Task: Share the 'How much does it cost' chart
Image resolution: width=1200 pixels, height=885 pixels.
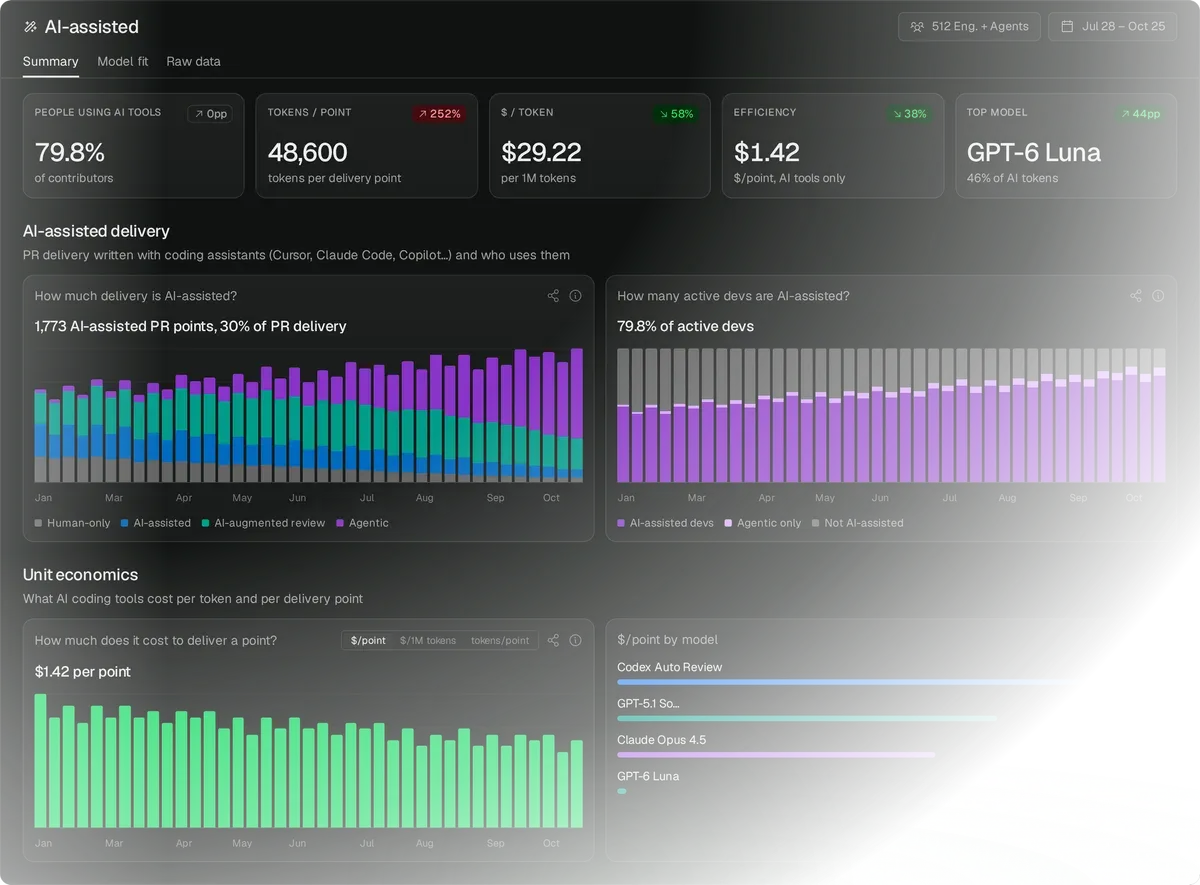Action: [553, 640]
